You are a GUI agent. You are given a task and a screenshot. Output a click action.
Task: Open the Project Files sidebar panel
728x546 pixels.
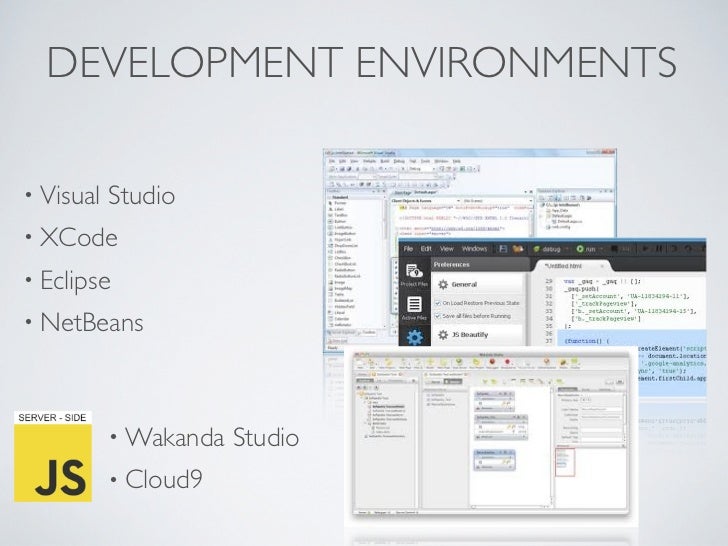tap(414, 275)
